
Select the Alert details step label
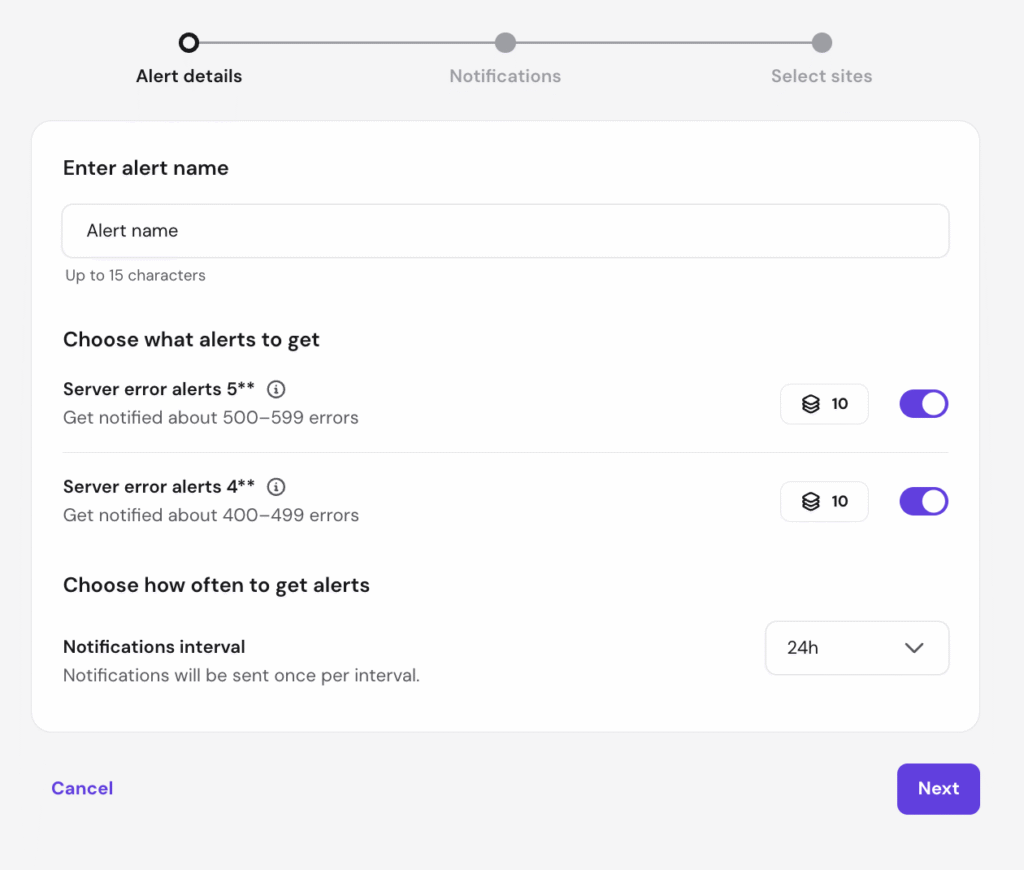(x=189, y=76)
